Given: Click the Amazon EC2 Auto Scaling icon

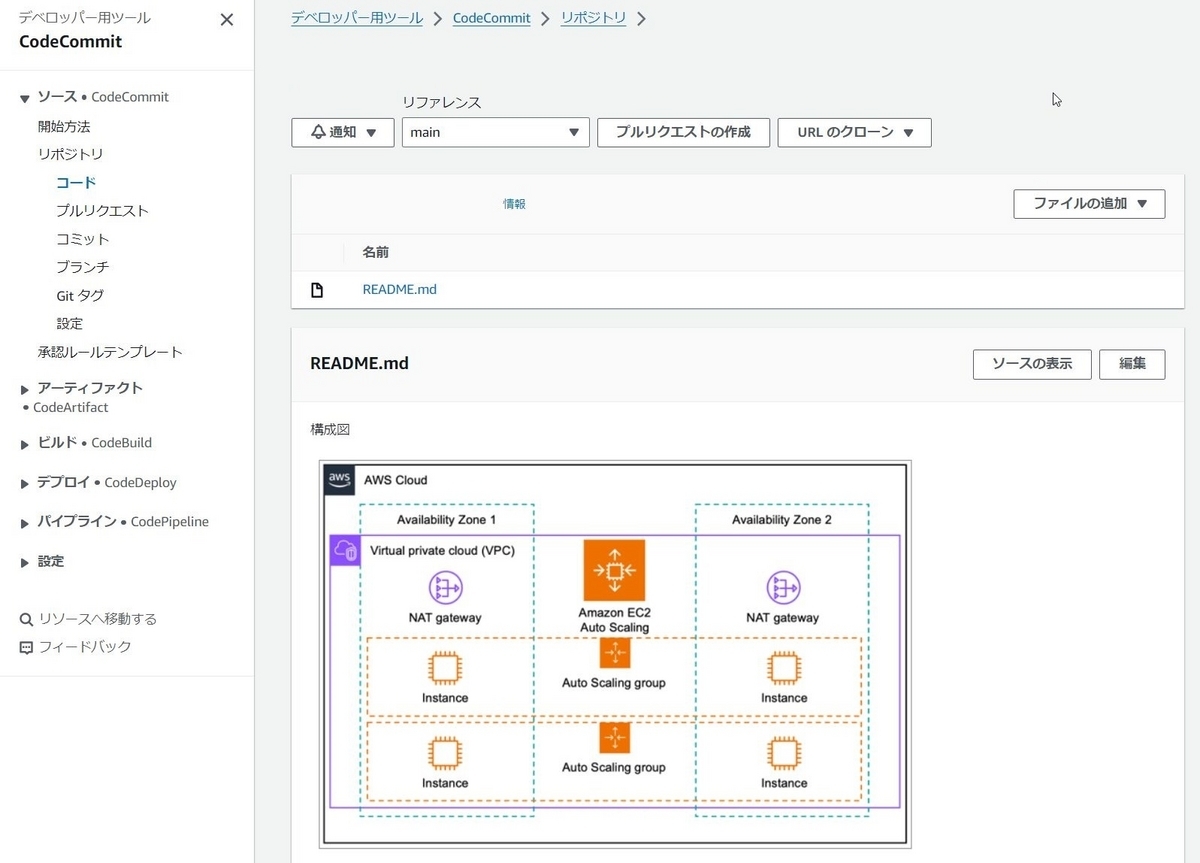Looking at the screenshot, I should coord(614,570).
